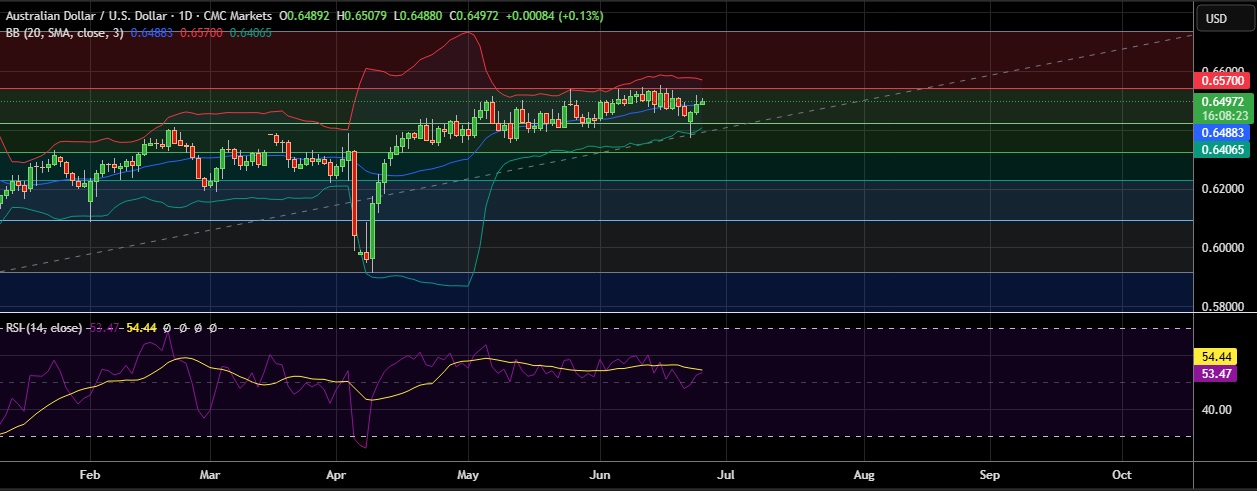Click the L0.64880 low value in the header

click(x=420, y=18)
